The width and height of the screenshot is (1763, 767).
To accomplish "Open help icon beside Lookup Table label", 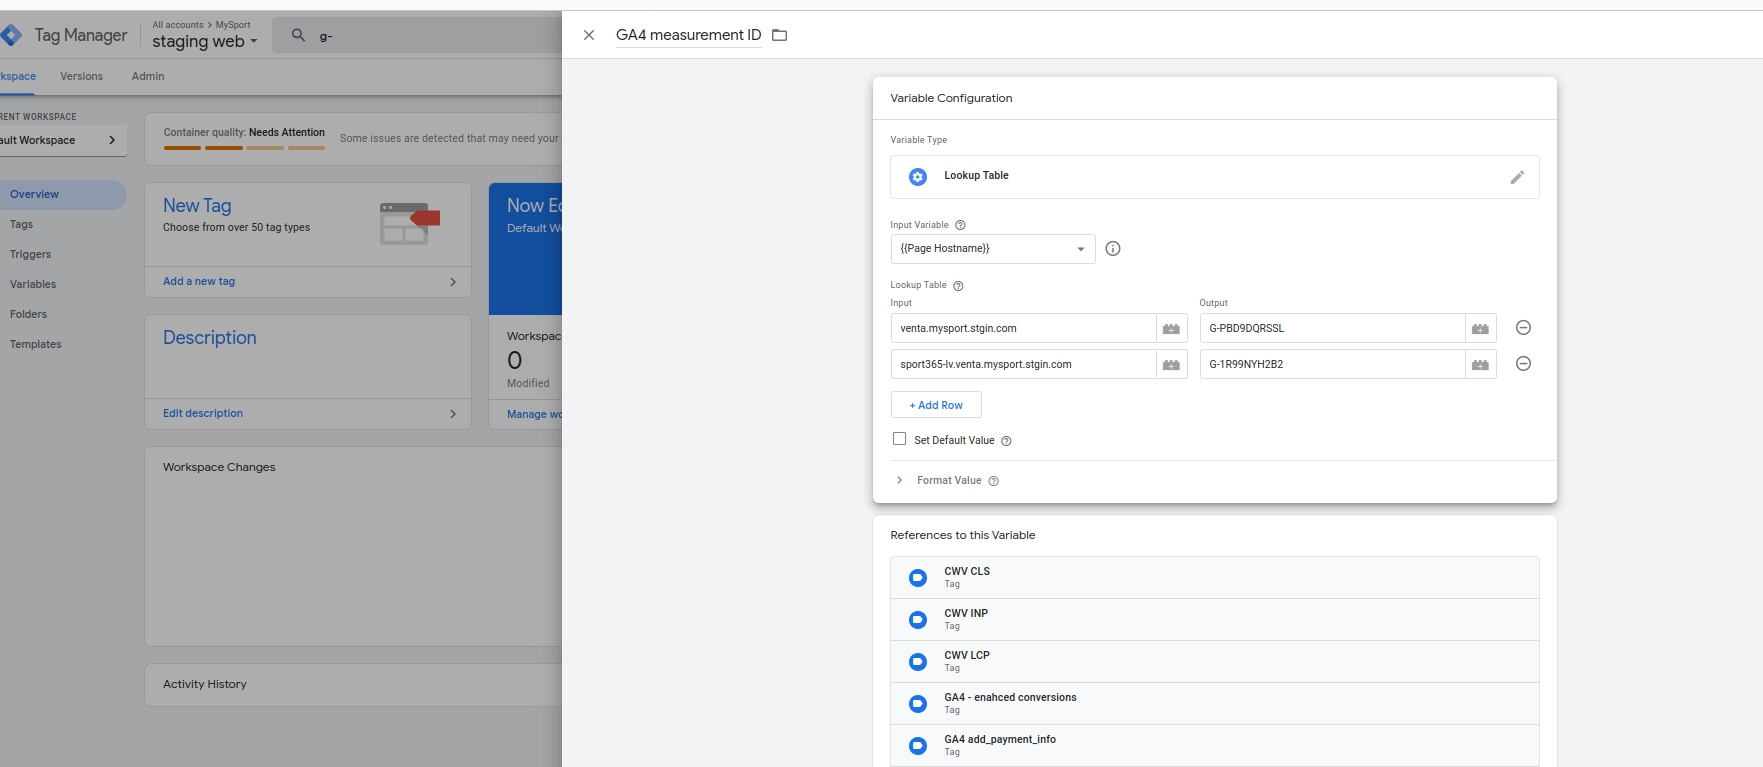I will [x=958, y=286].
